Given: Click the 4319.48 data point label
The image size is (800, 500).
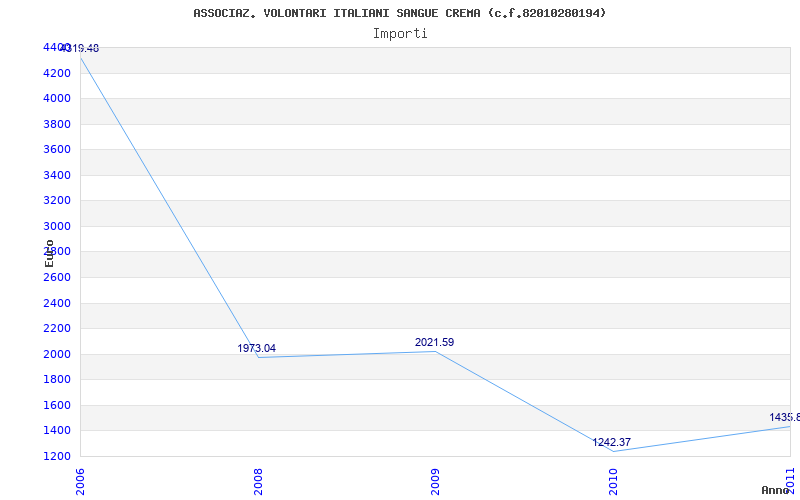Looking at the screenshot, I should click(x=80, y=48).
